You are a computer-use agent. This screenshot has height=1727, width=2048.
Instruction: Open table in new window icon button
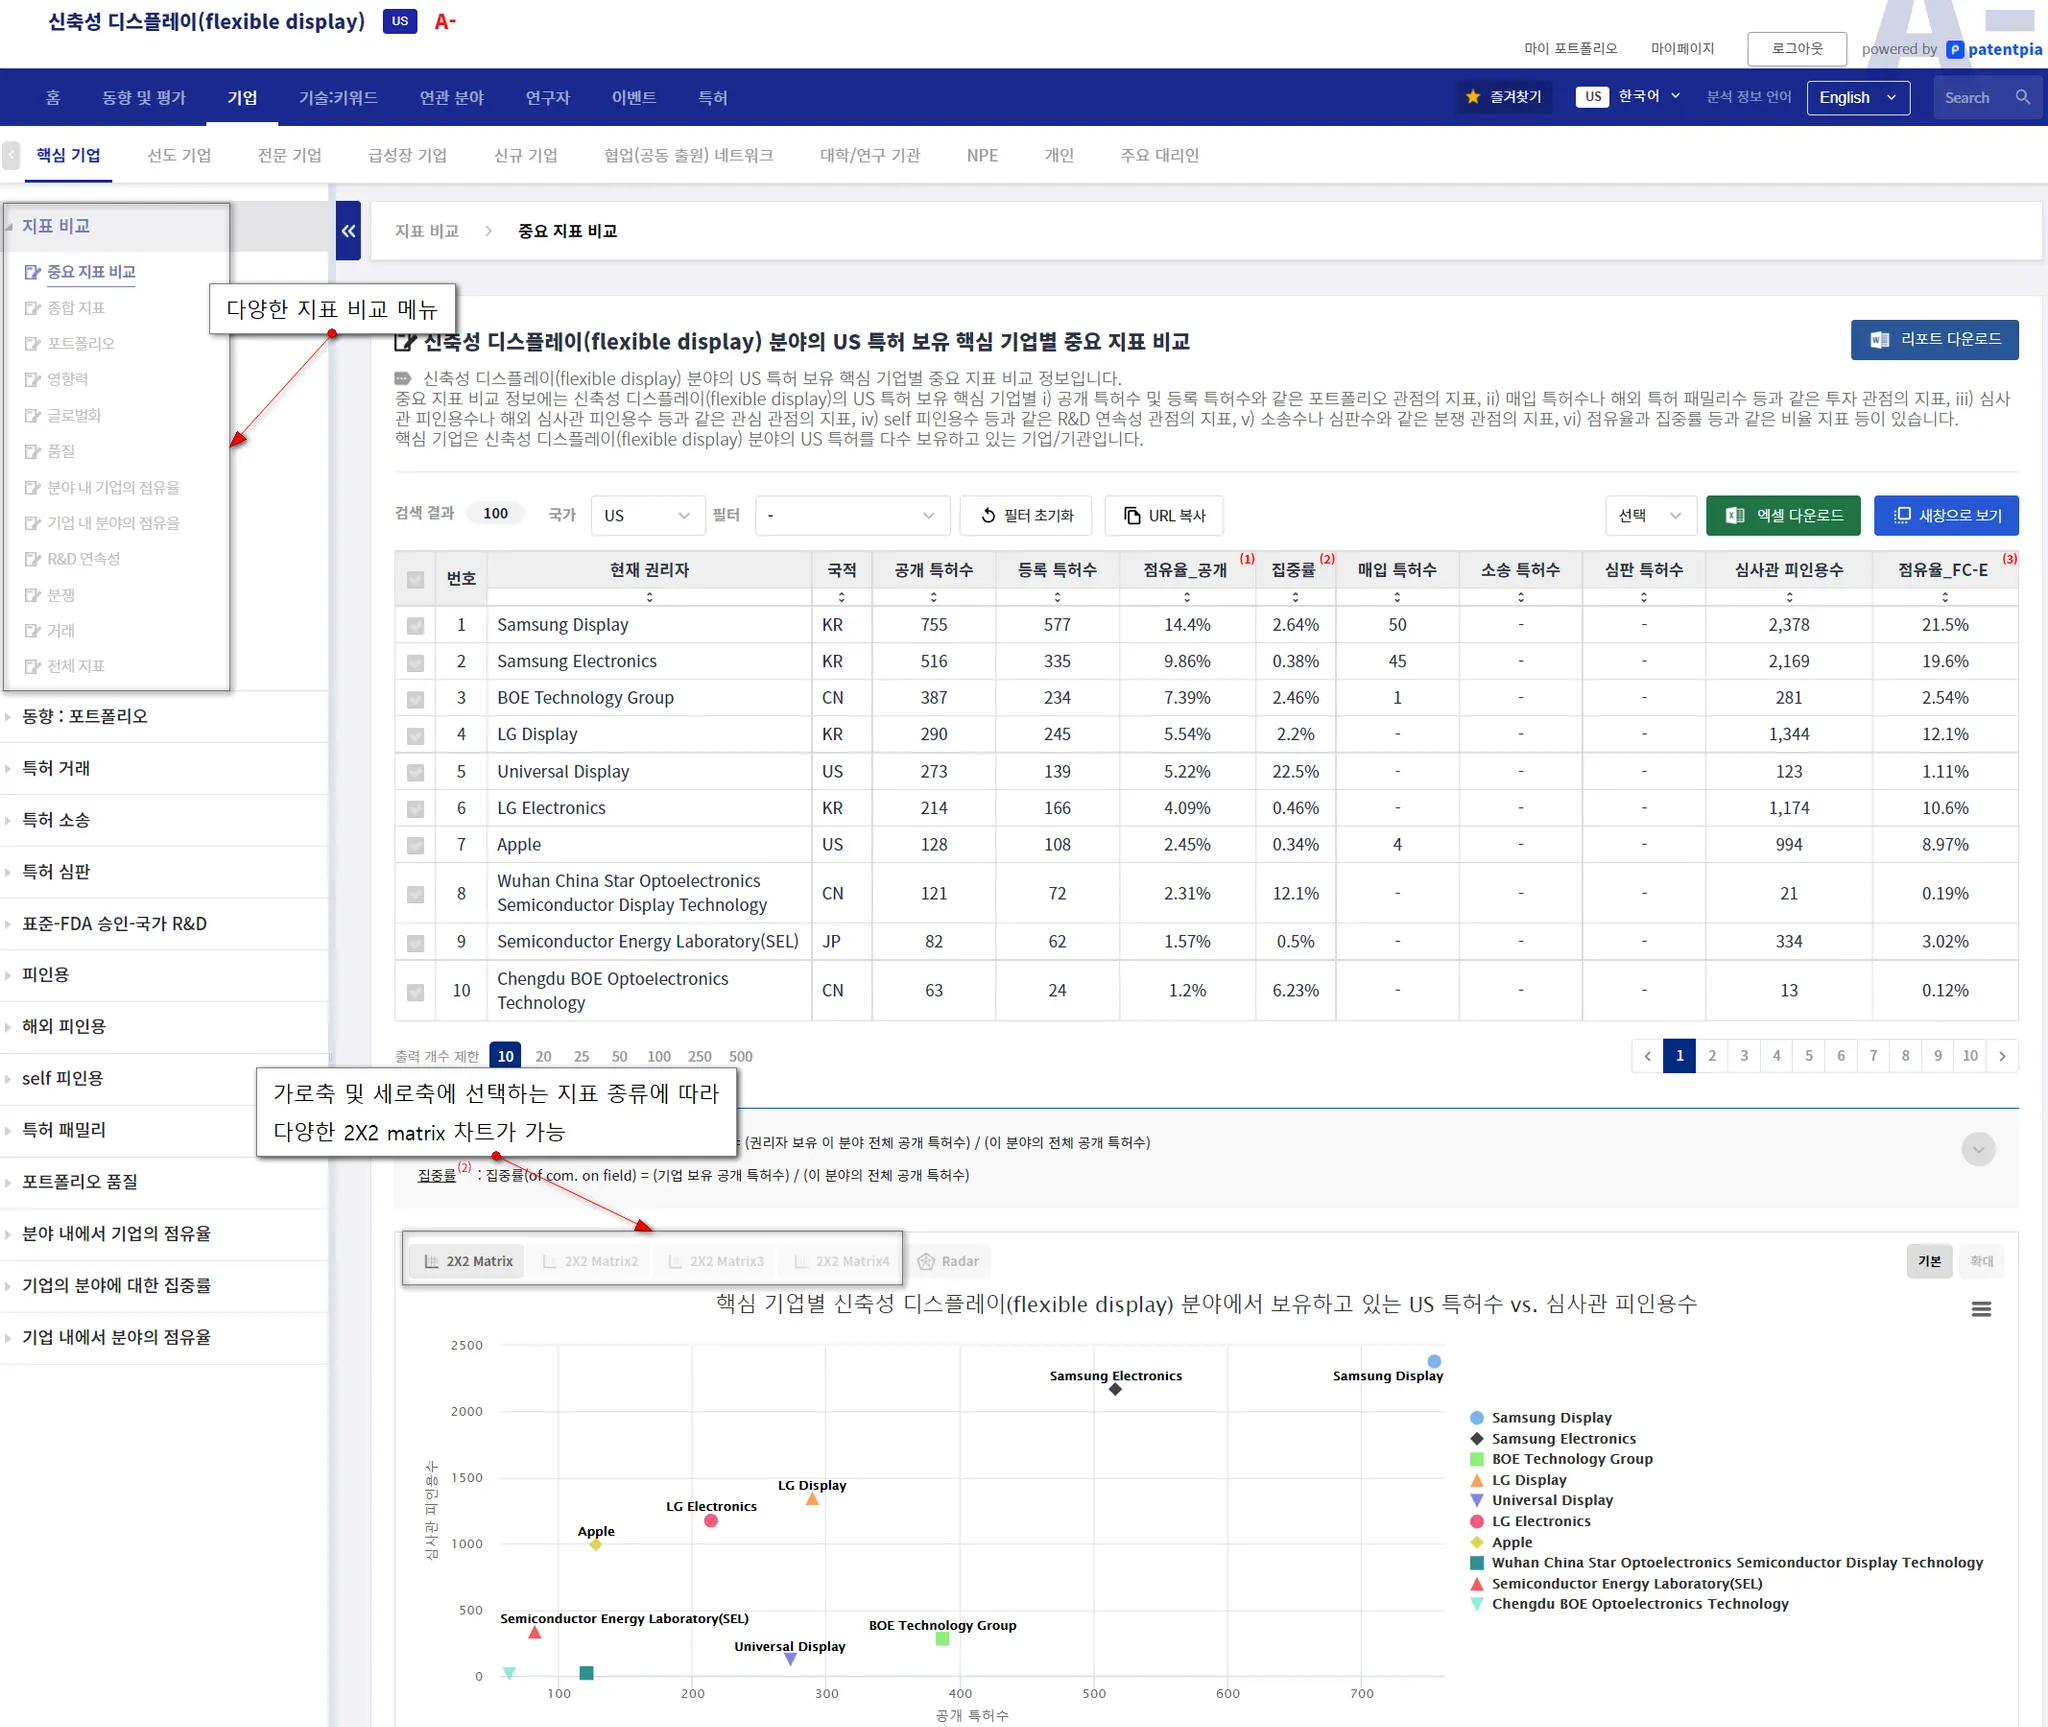[1945, 515]
